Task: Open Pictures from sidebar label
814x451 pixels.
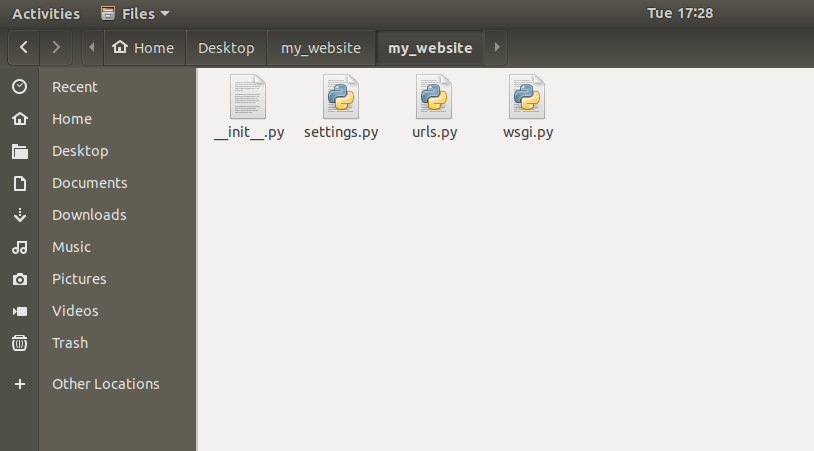Action: point(79,279)
